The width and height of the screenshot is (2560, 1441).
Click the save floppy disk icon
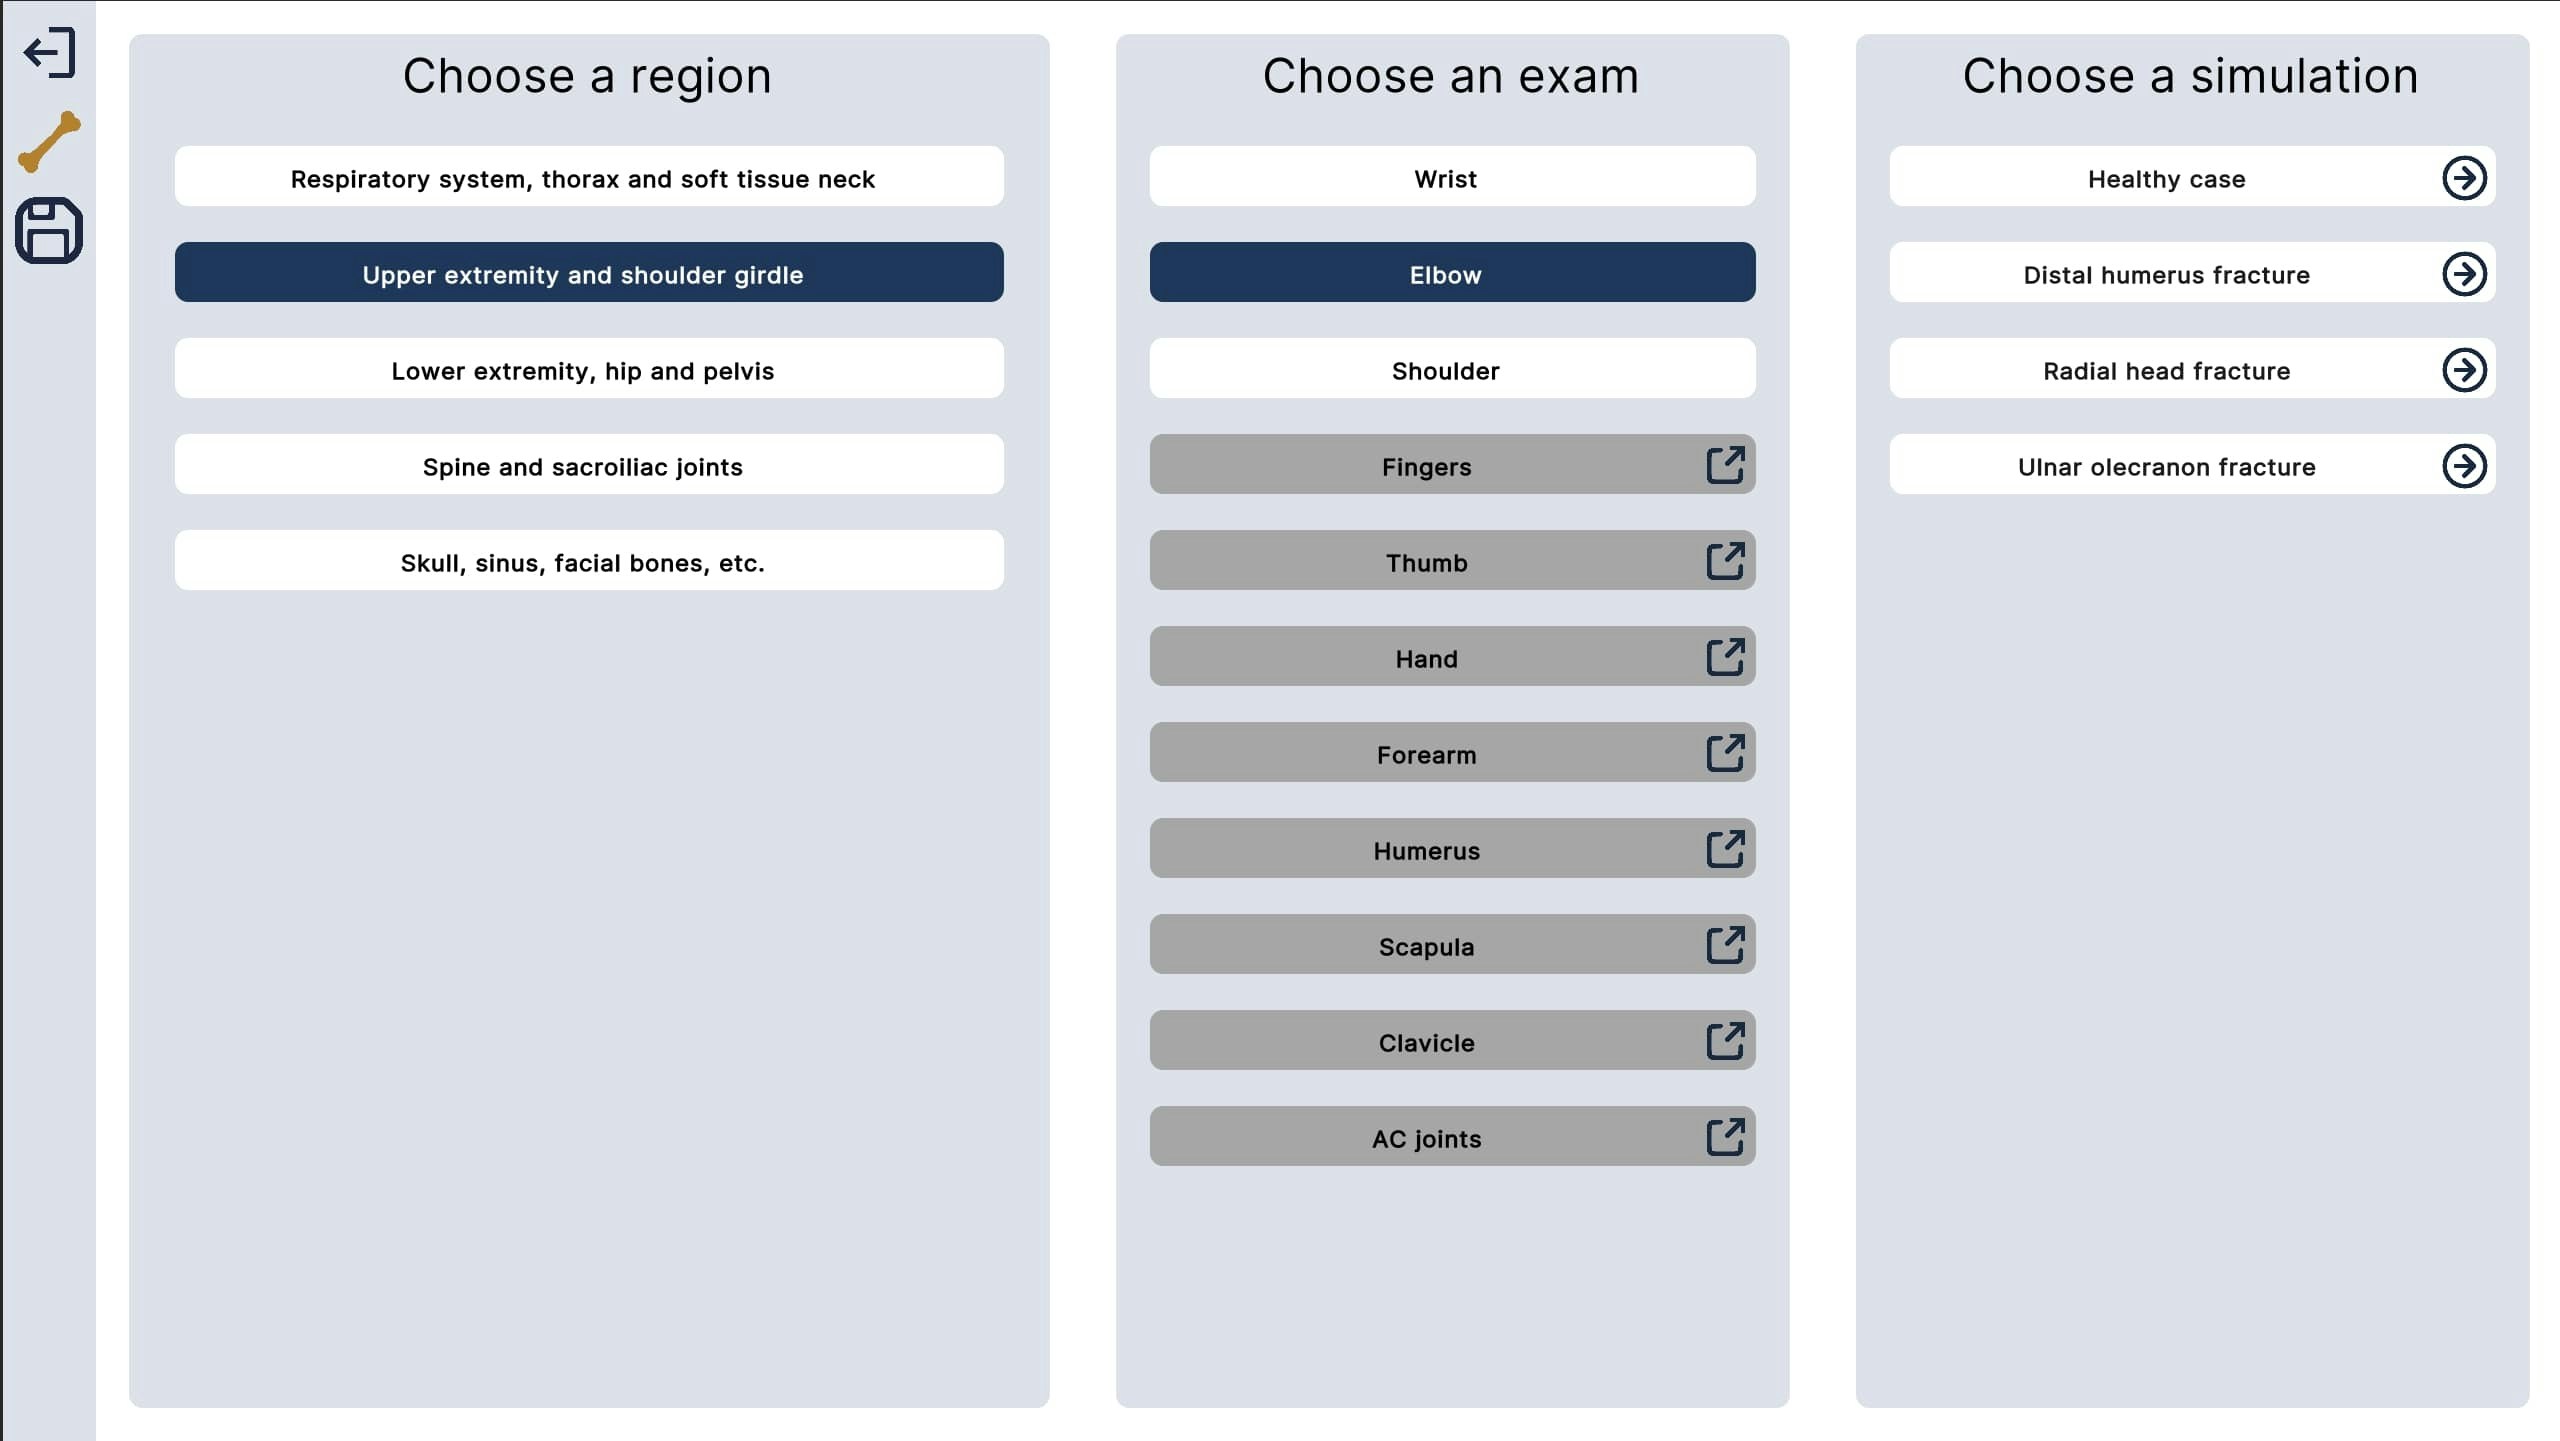[x=49, y=231]
